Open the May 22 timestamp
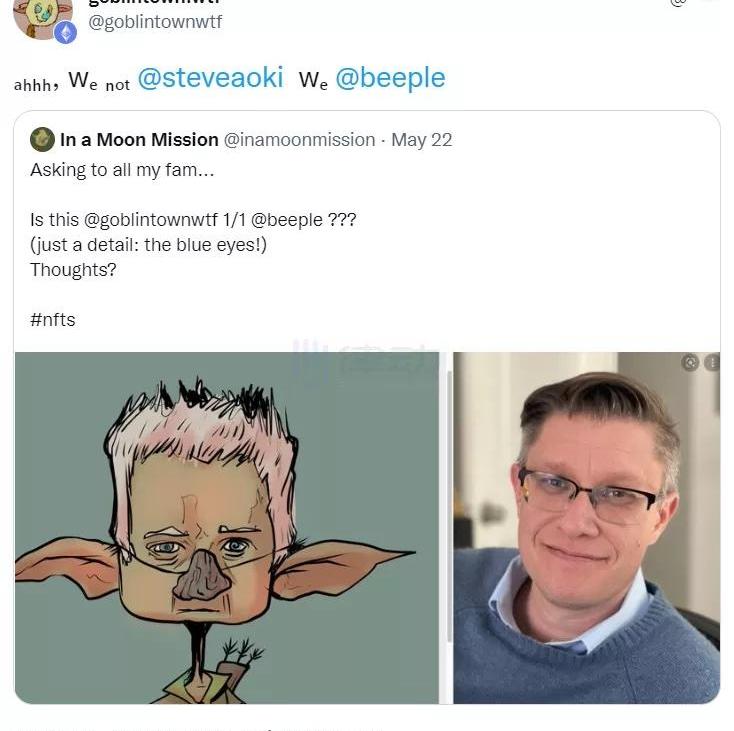The image size is (734, 731). (421, 140)
